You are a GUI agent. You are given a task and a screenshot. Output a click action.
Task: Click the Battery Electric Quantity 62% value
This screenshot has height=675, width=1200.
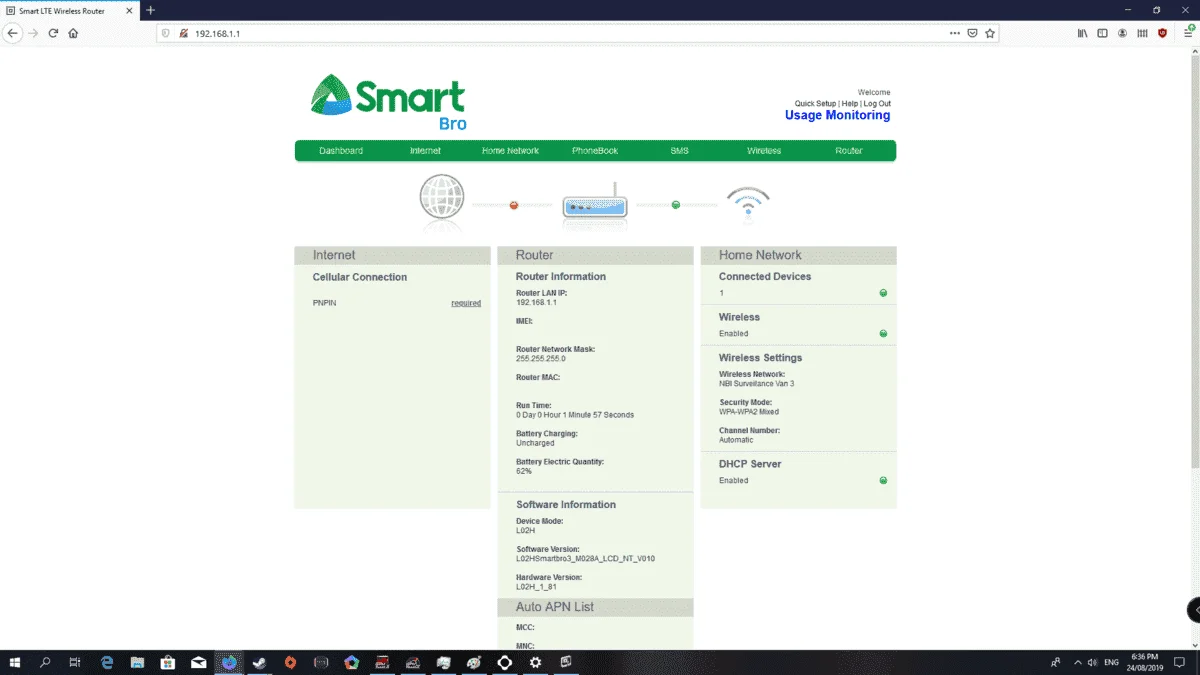tap(524, 470)
